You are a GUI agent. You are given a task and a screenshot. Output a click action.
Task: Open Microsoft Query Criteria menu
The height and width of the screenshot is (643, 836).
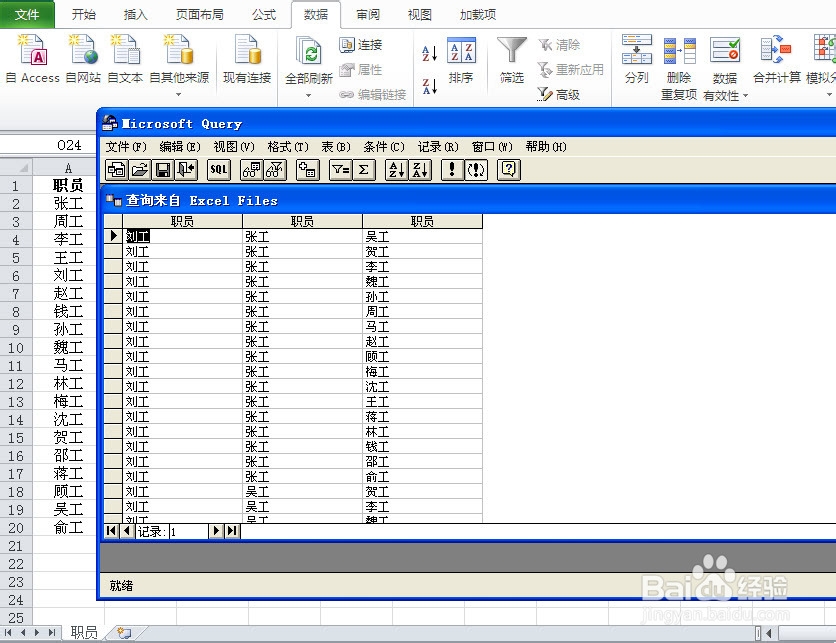click(384, 147)
